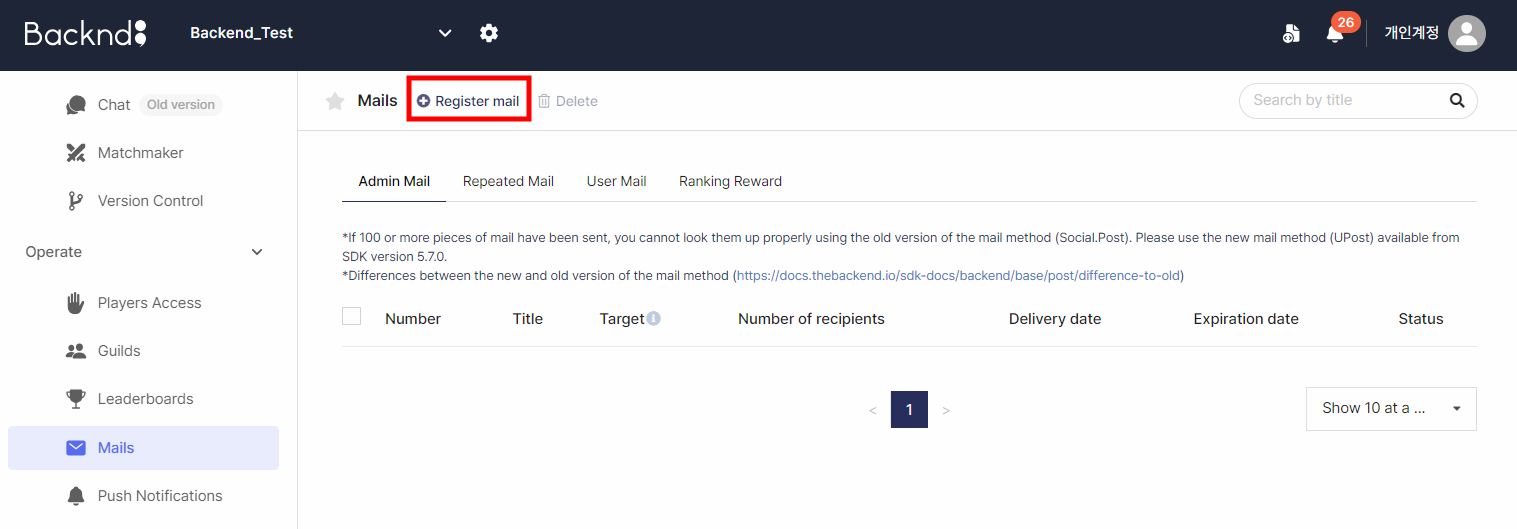Open Matchmaker in sidebar

(x=140, y=153)
